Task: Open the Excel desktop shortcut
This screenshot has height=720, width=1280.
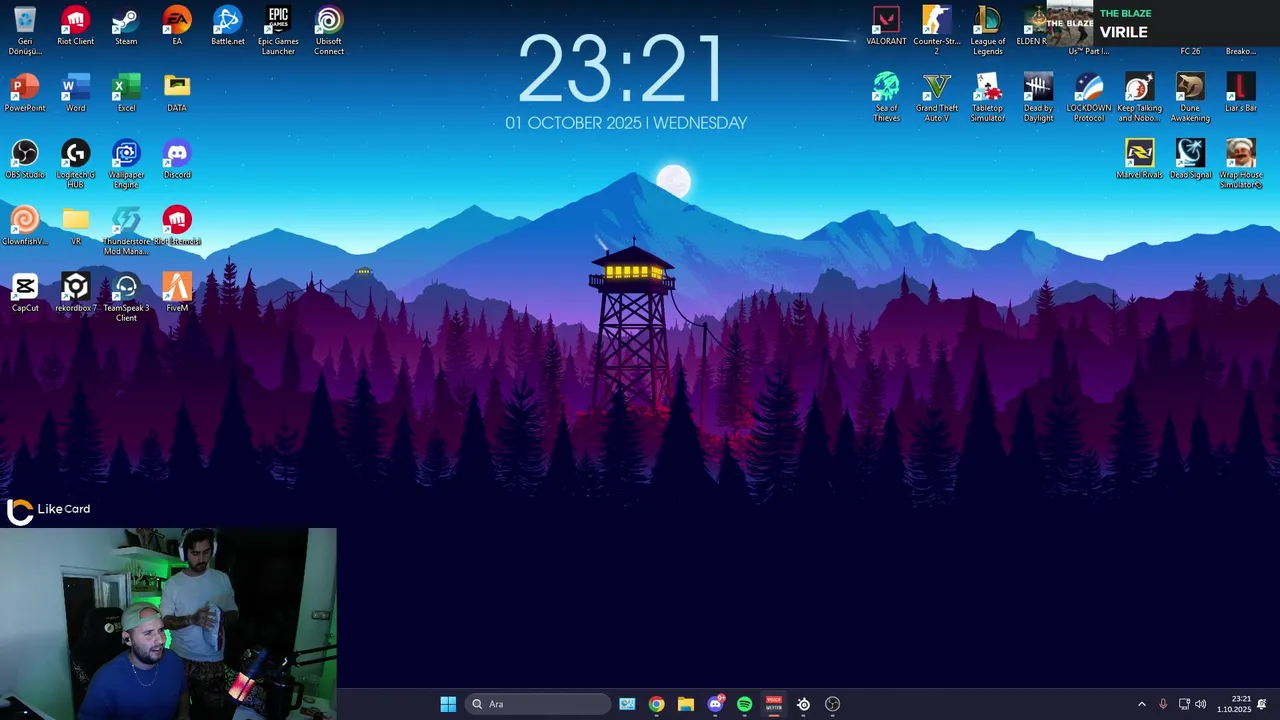Action: 126,93
